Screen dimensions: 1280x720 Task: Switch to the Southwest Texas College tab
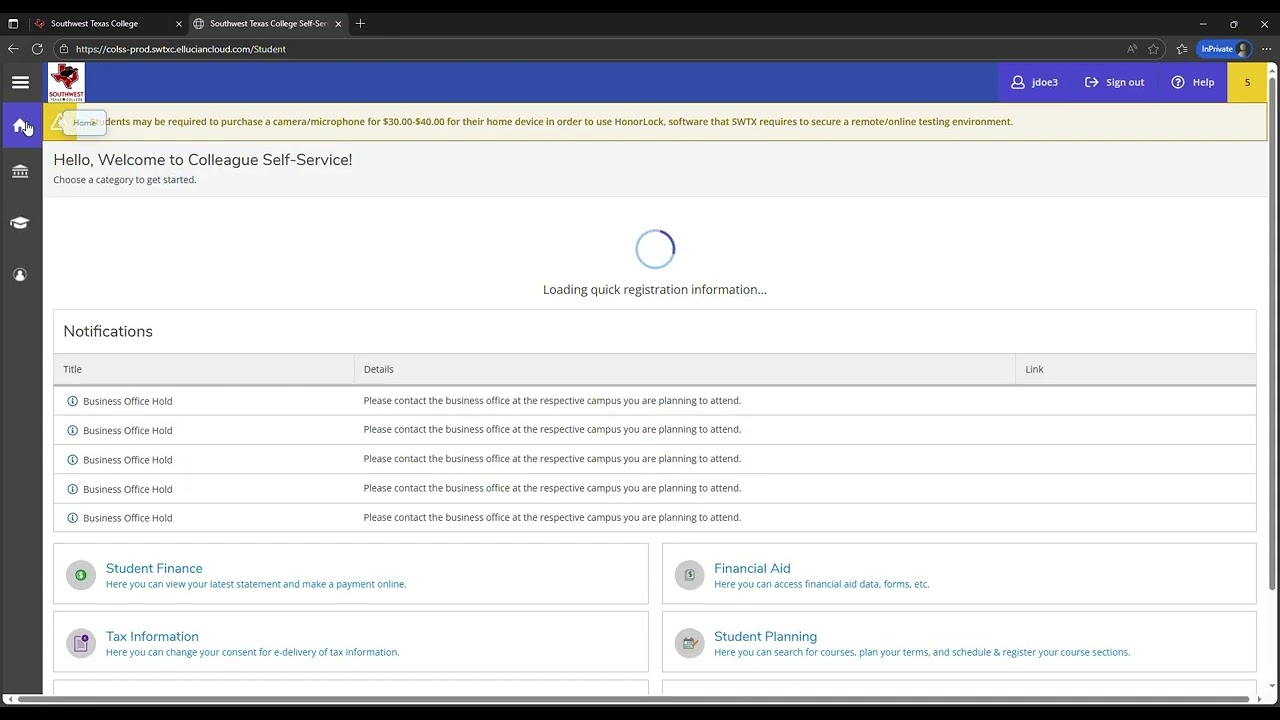tap(105, 23)
